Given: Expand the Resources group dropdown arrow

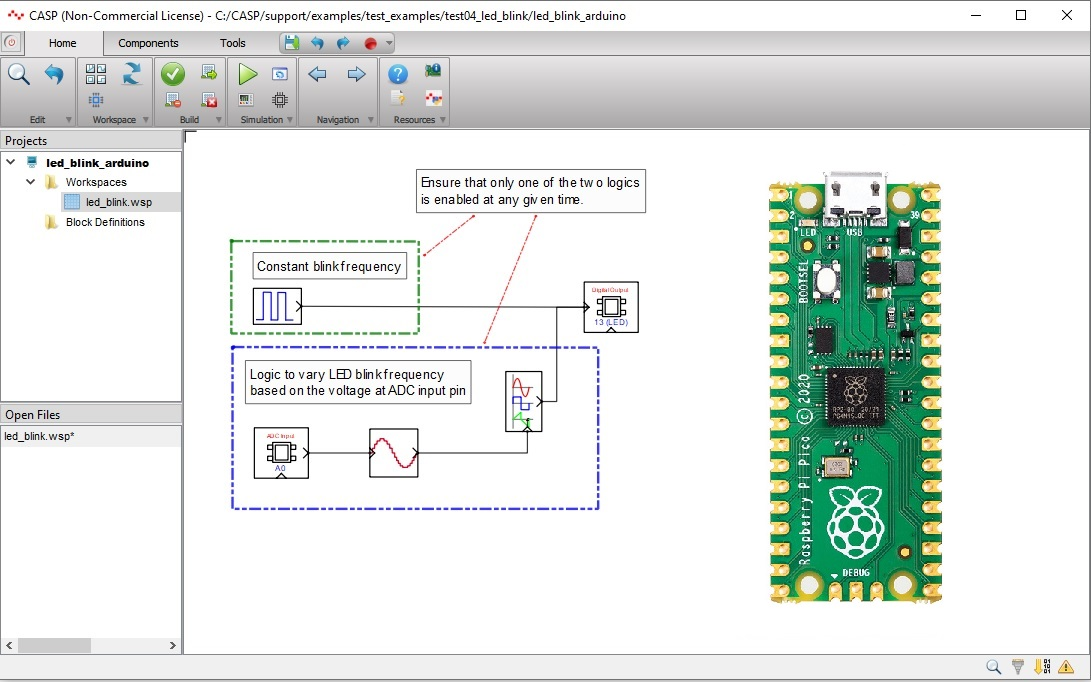Looking at the screenshot, I should [443, 120].
